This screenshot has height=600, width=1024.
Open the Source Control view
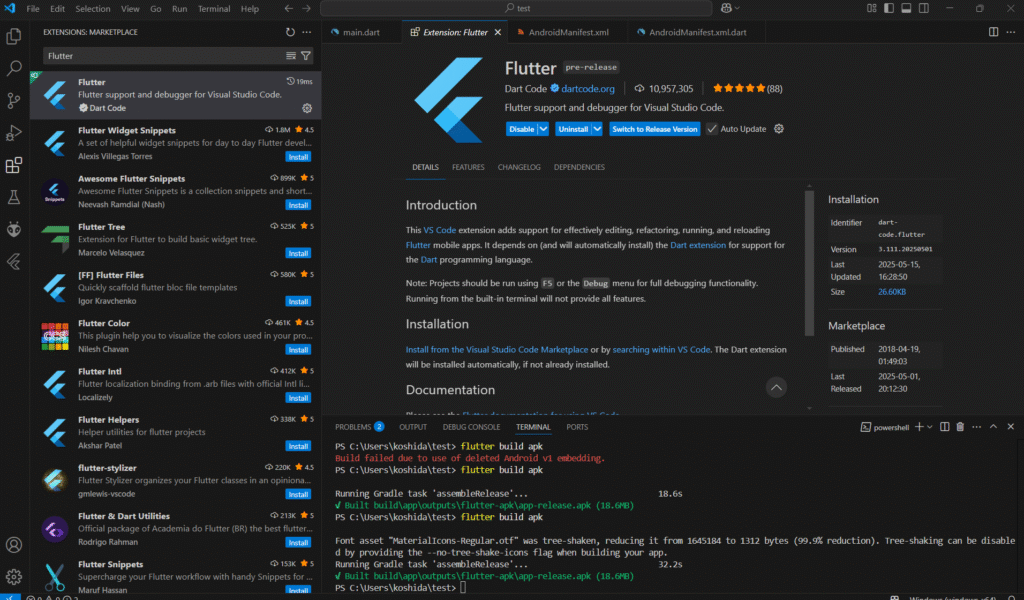pyautogui.click(x=14, y=101)
